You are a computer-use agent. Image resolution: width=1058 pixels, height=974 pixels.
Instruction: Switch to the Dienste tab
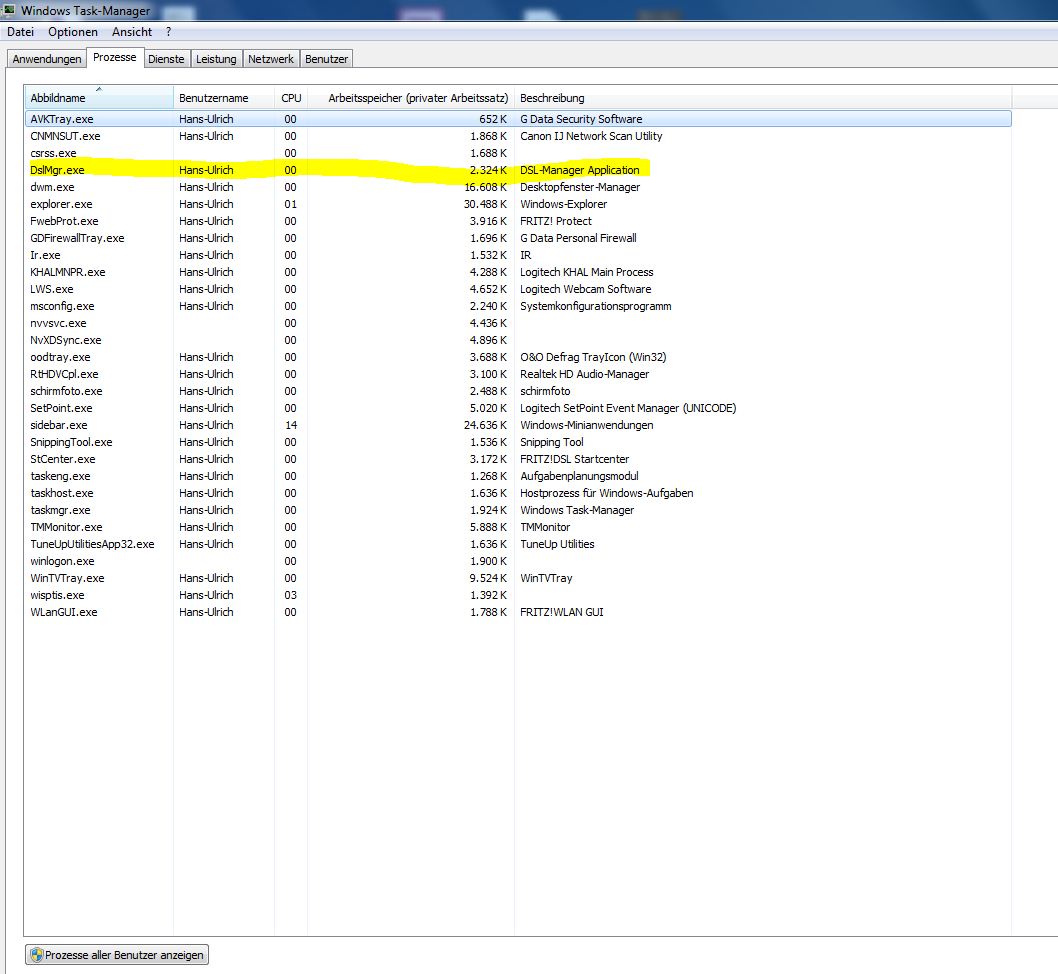coord(166,59)
